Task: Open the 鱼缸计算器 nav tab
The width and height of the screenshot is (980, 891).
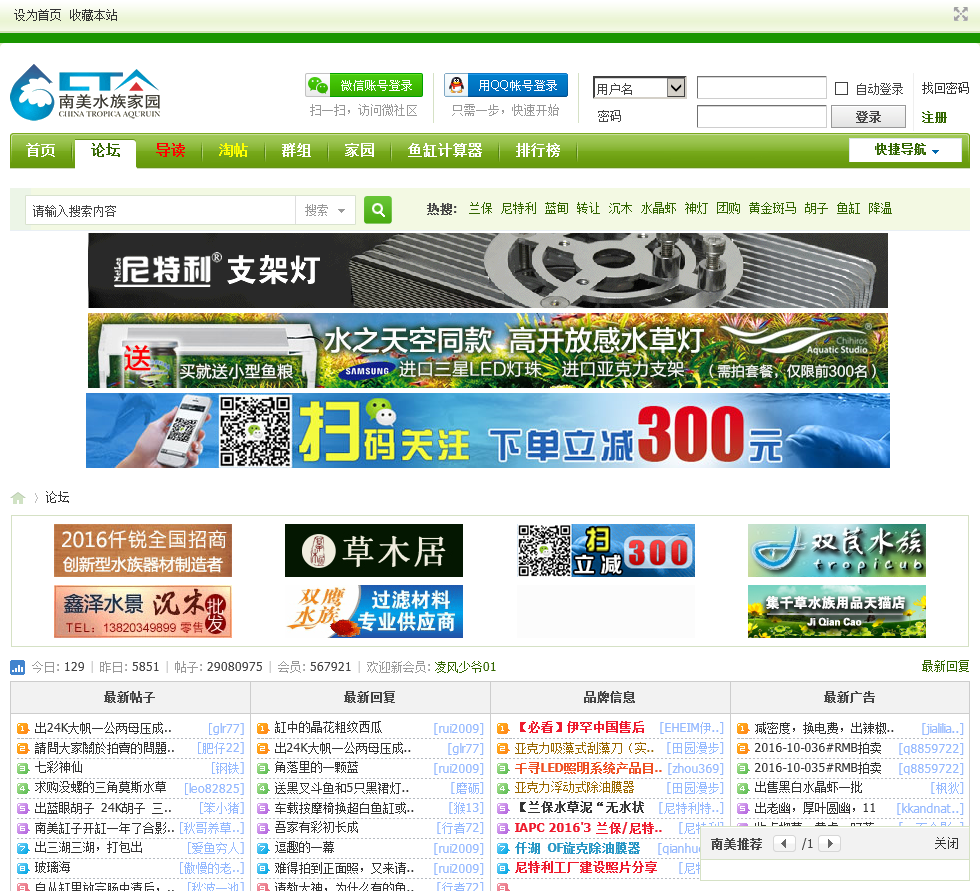Action: (x=445, y=151)
